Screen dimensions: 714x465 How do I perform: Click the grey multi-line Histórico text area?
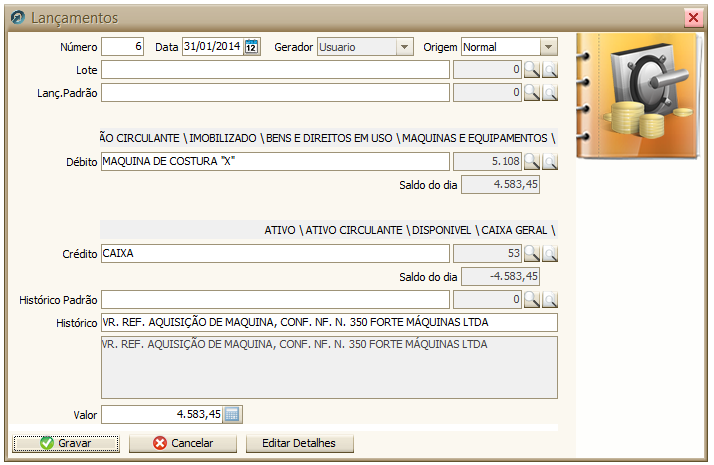(329, 368)
